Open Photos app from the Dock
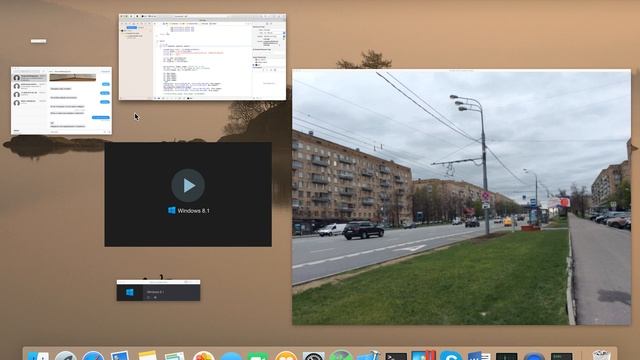 pos(204,356)
